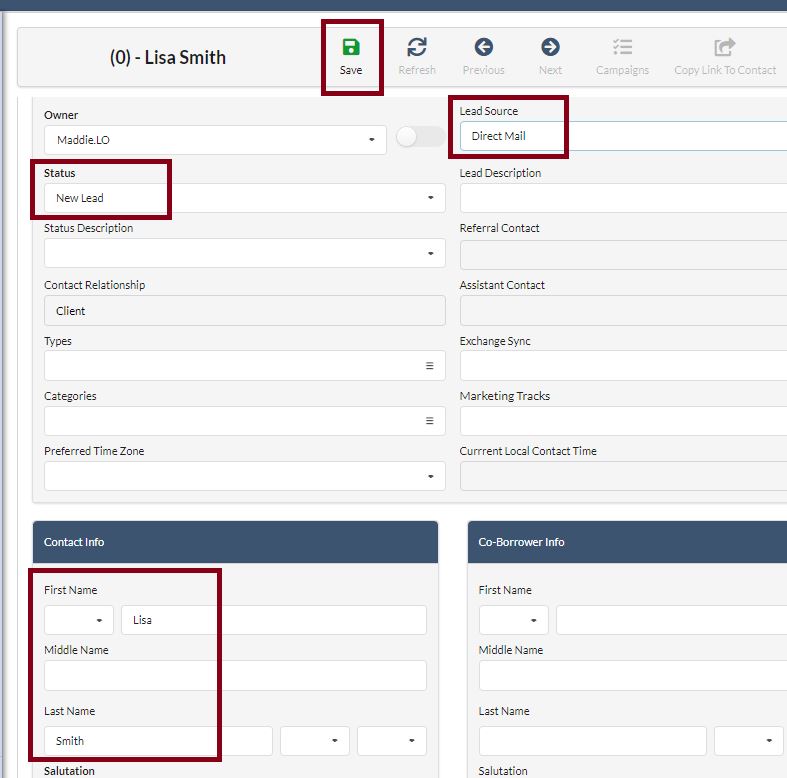Expand the Owner dropdown
Image resolution: width=787 pixels, height=778 pixels.
(x=372, y=140)
